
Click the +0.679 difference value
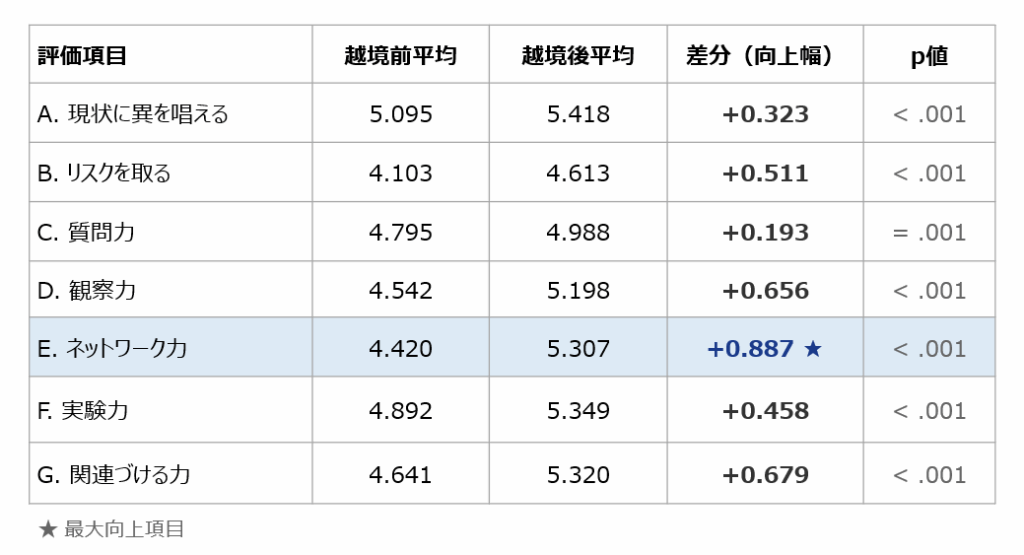click(765, 474)
